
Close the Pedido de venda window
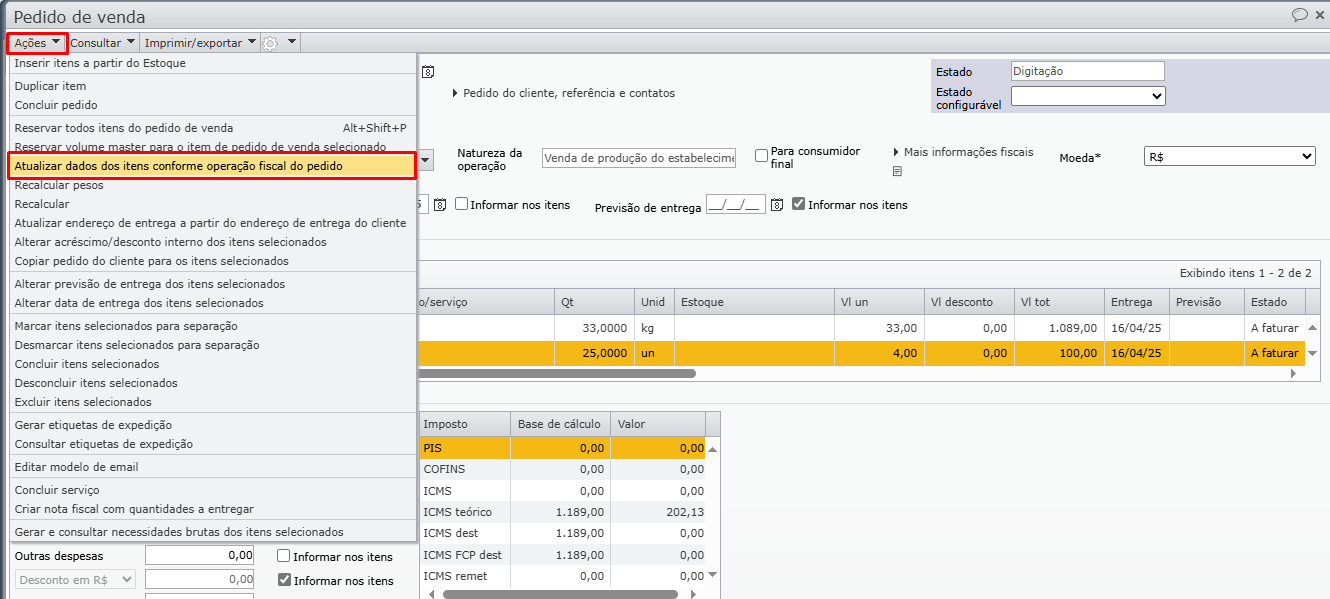[1320, 15]
